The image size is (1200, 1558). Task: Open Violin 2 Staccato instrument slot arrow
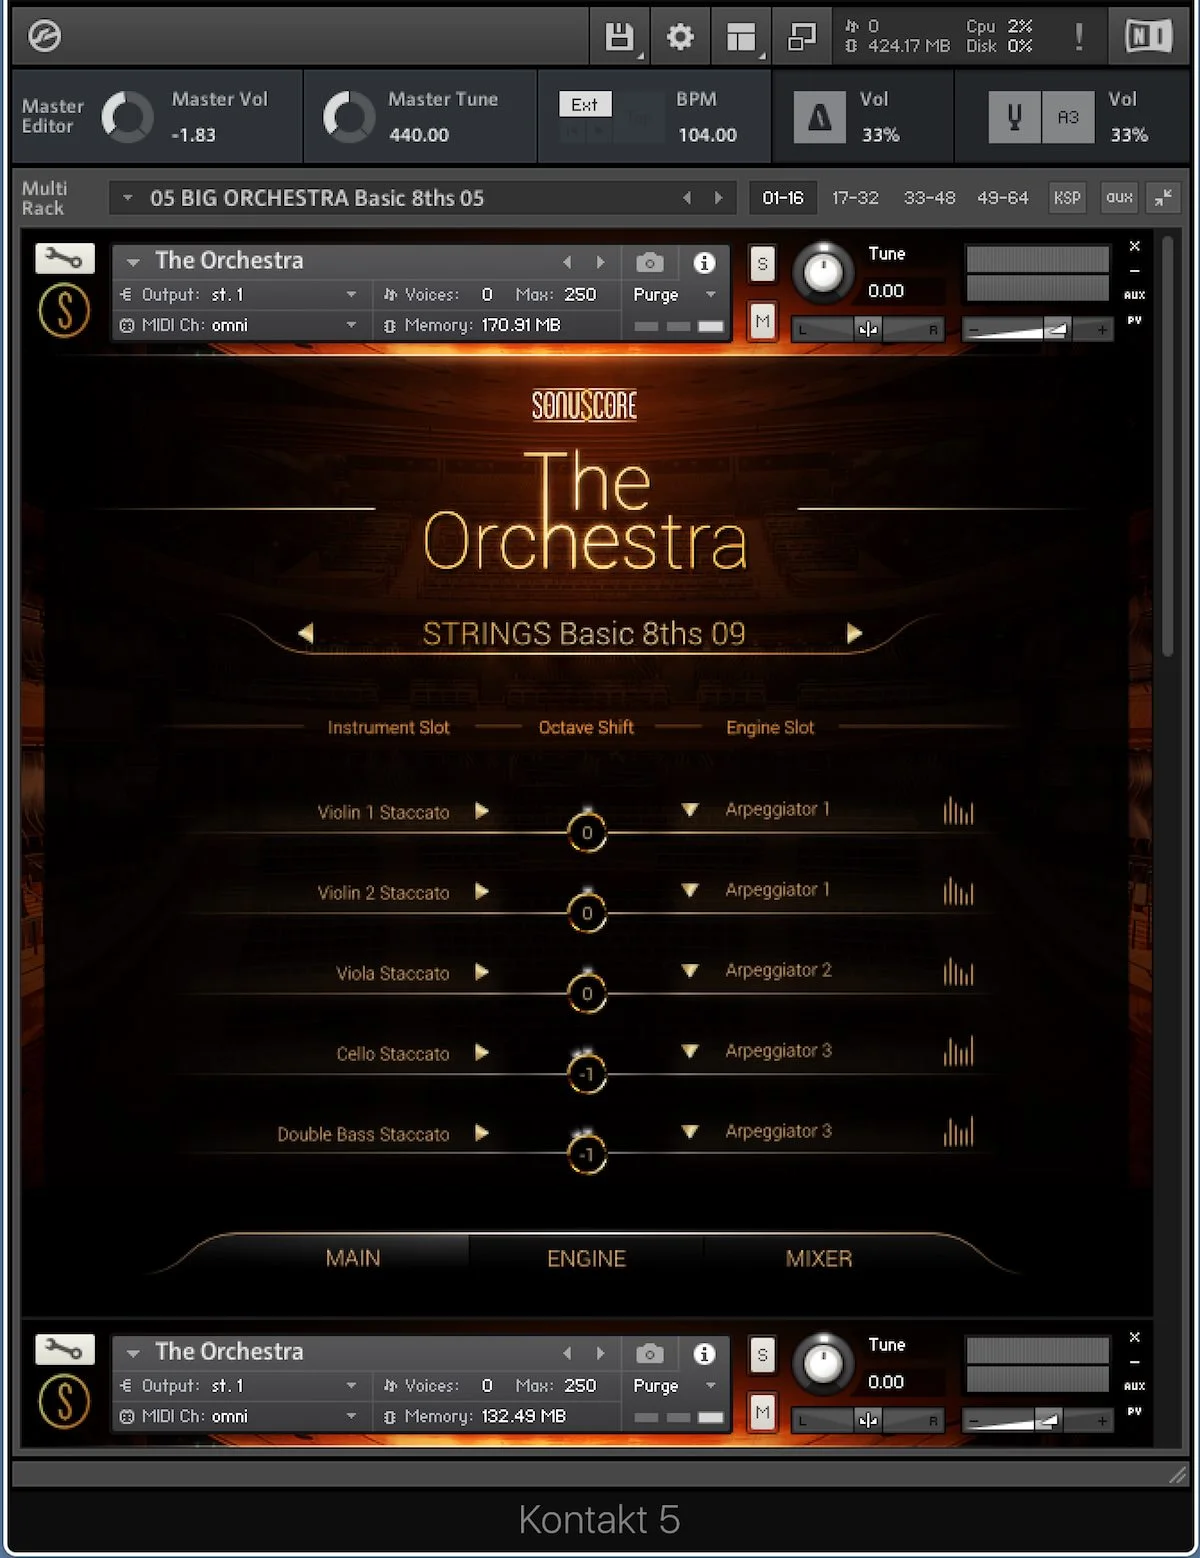pyautogui.click(x=482, y=891)
